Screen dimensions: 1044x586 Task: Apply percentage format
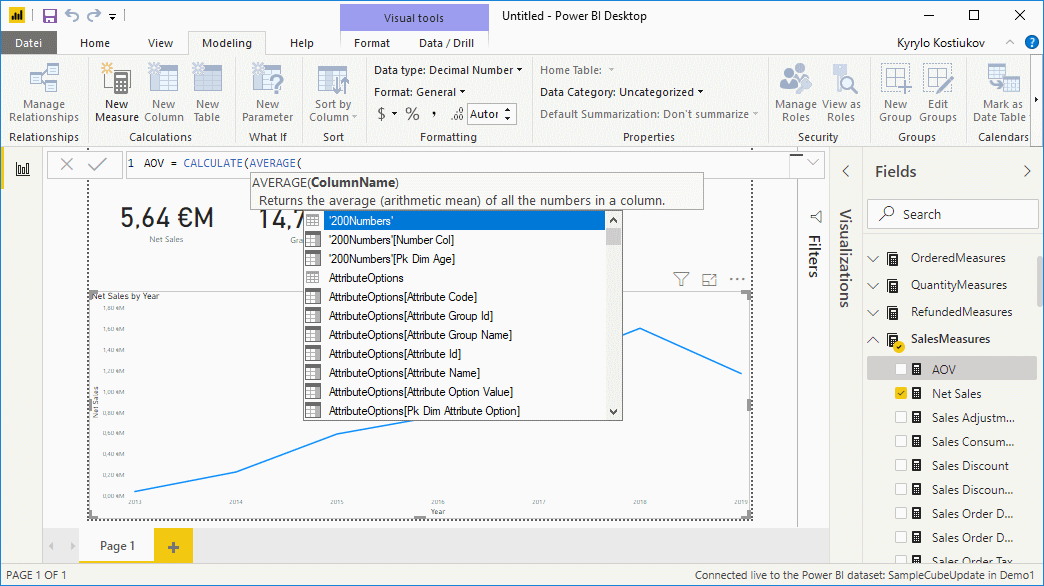[x=413, y=114]
